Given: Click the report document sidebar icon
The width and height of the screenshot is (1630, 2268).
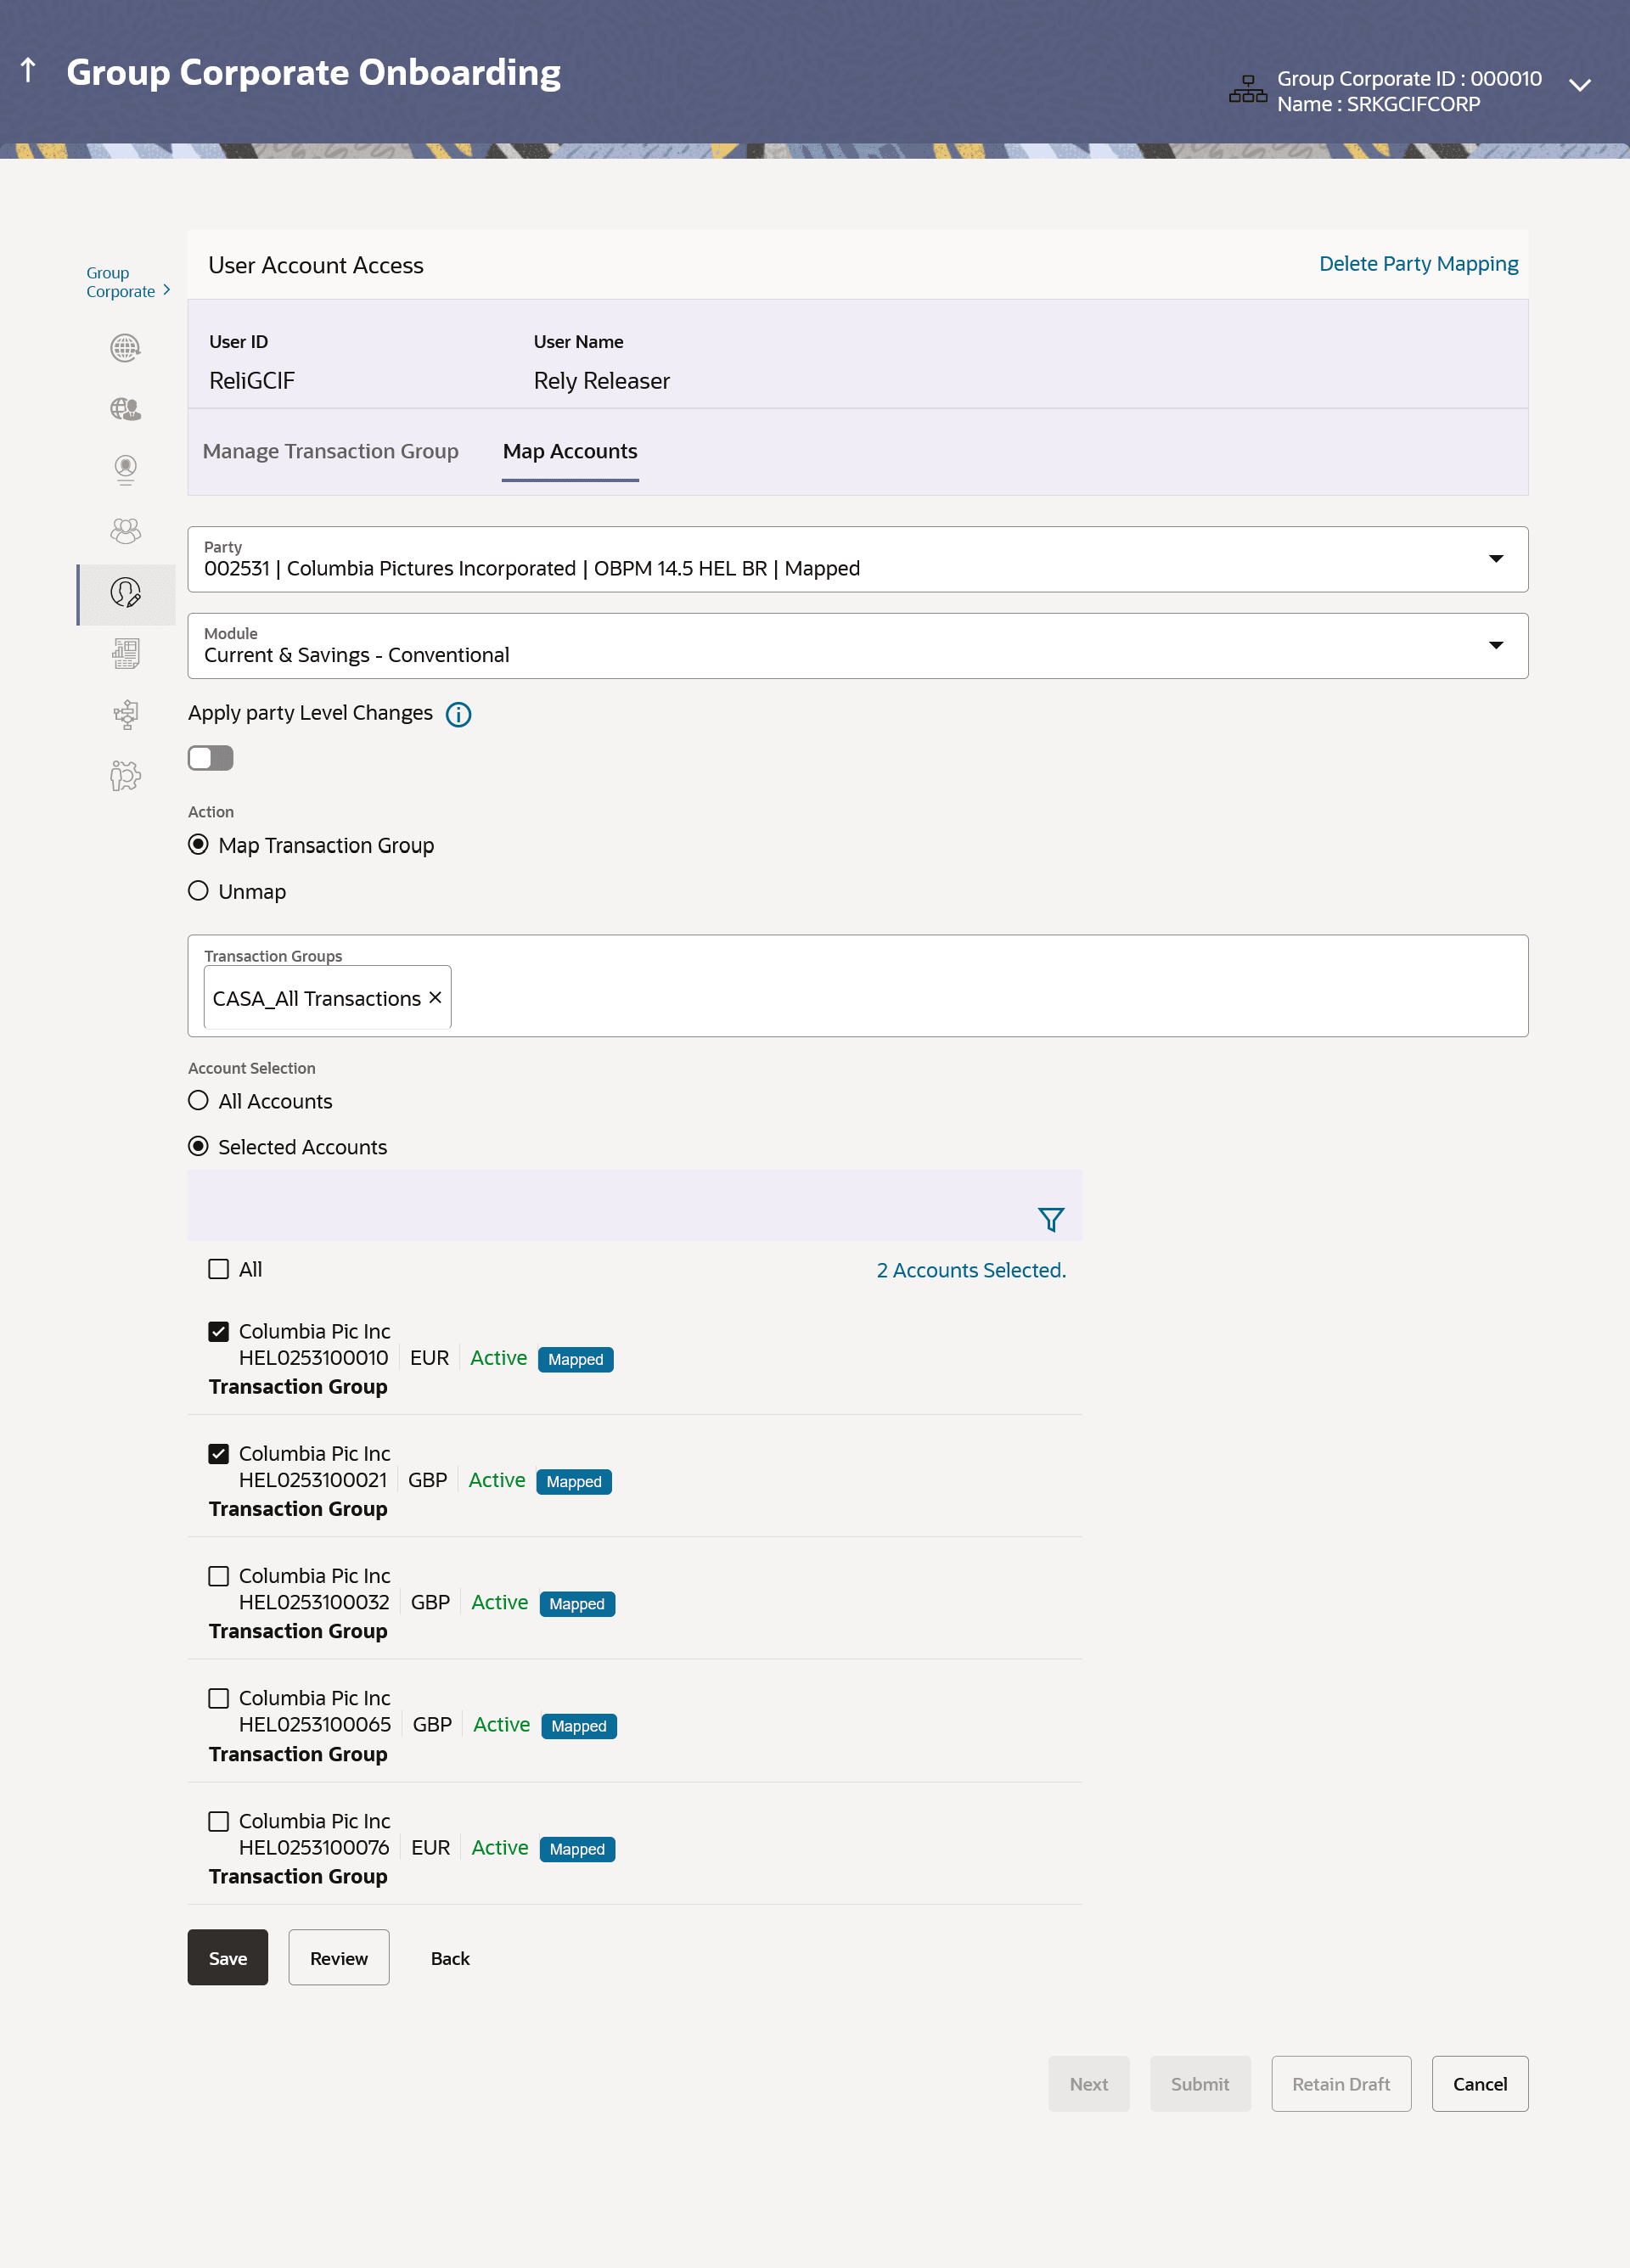Looking at the screenshot, I should click(x=125, y=654).
